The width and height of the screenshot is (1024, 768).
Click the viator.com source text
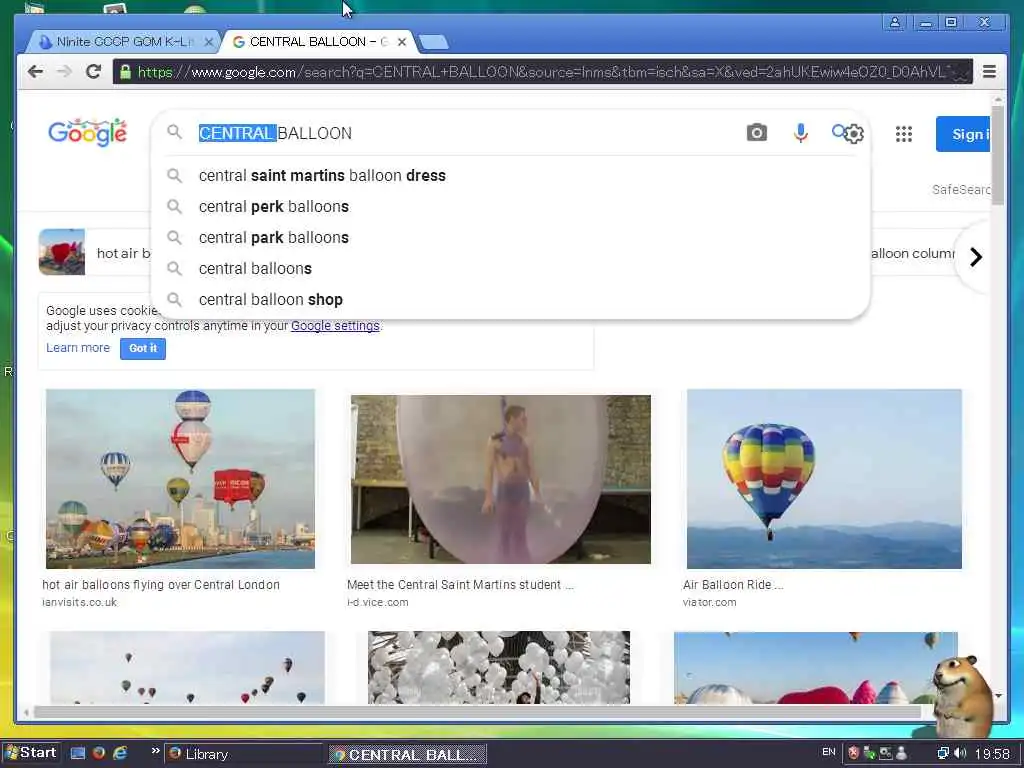(709, 602)
